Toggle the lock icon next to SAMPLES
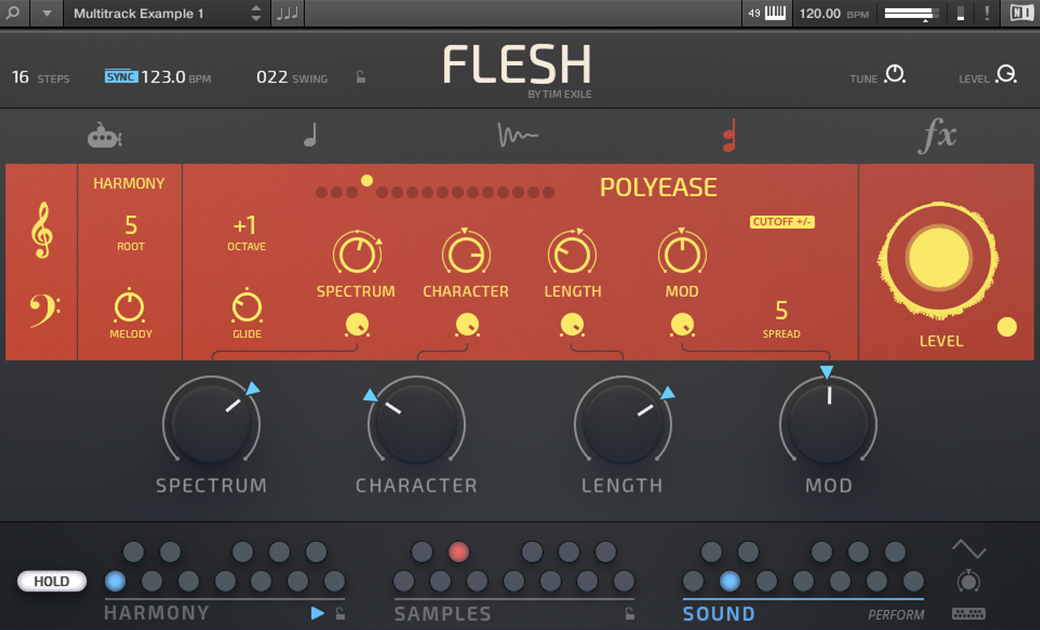The width and height of the screenshot is (1040, 630). click(629, 613)
